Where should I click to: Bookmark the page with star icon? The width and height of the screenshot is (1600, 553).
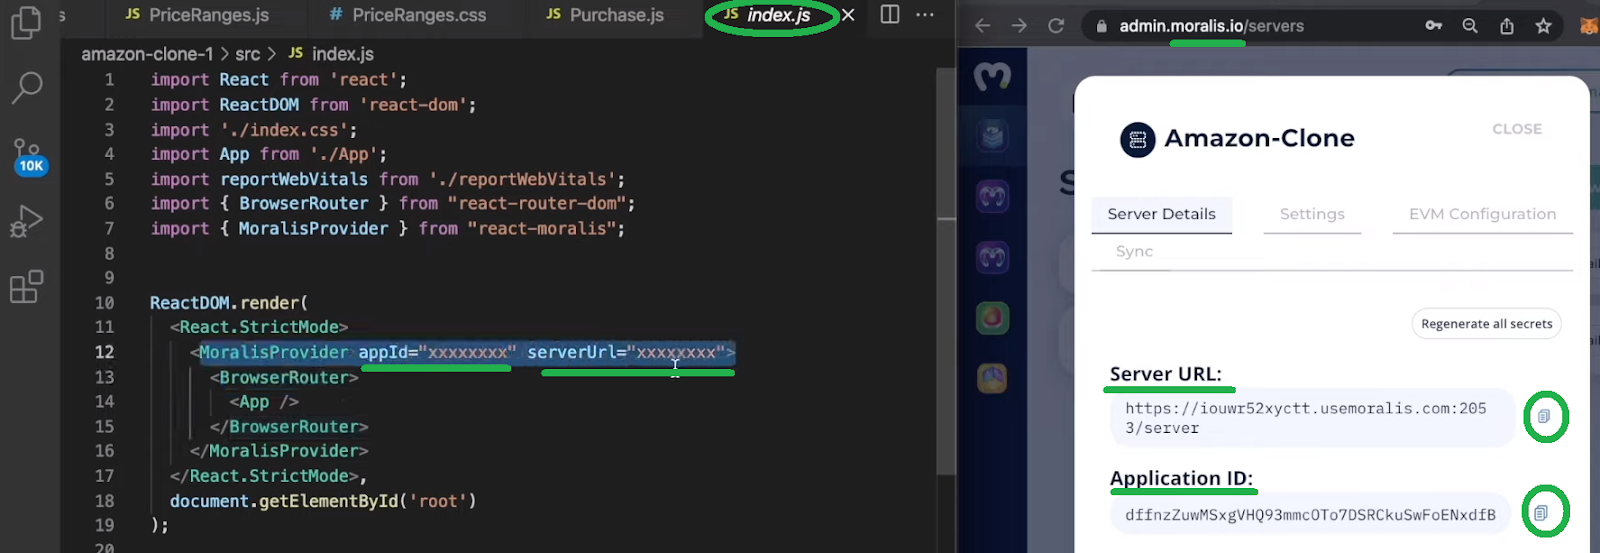pyautogui.click(x=1543, y=26)
